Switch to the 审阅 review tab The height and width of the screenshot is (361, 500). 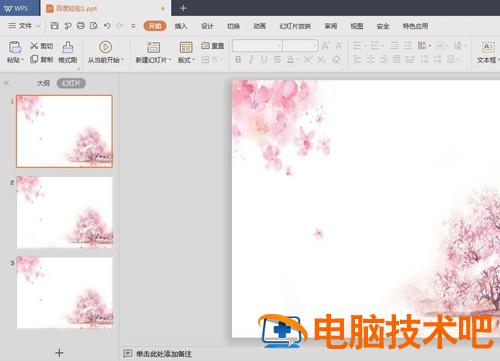(x=331, y=26)
